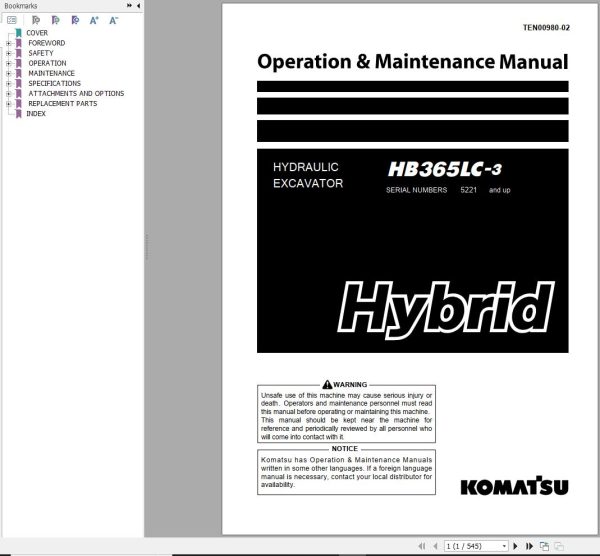The width and height of the screenshot is (600, 556).
Task: Click the Operation & Maintenance Manual title
Action: [412, 62]
